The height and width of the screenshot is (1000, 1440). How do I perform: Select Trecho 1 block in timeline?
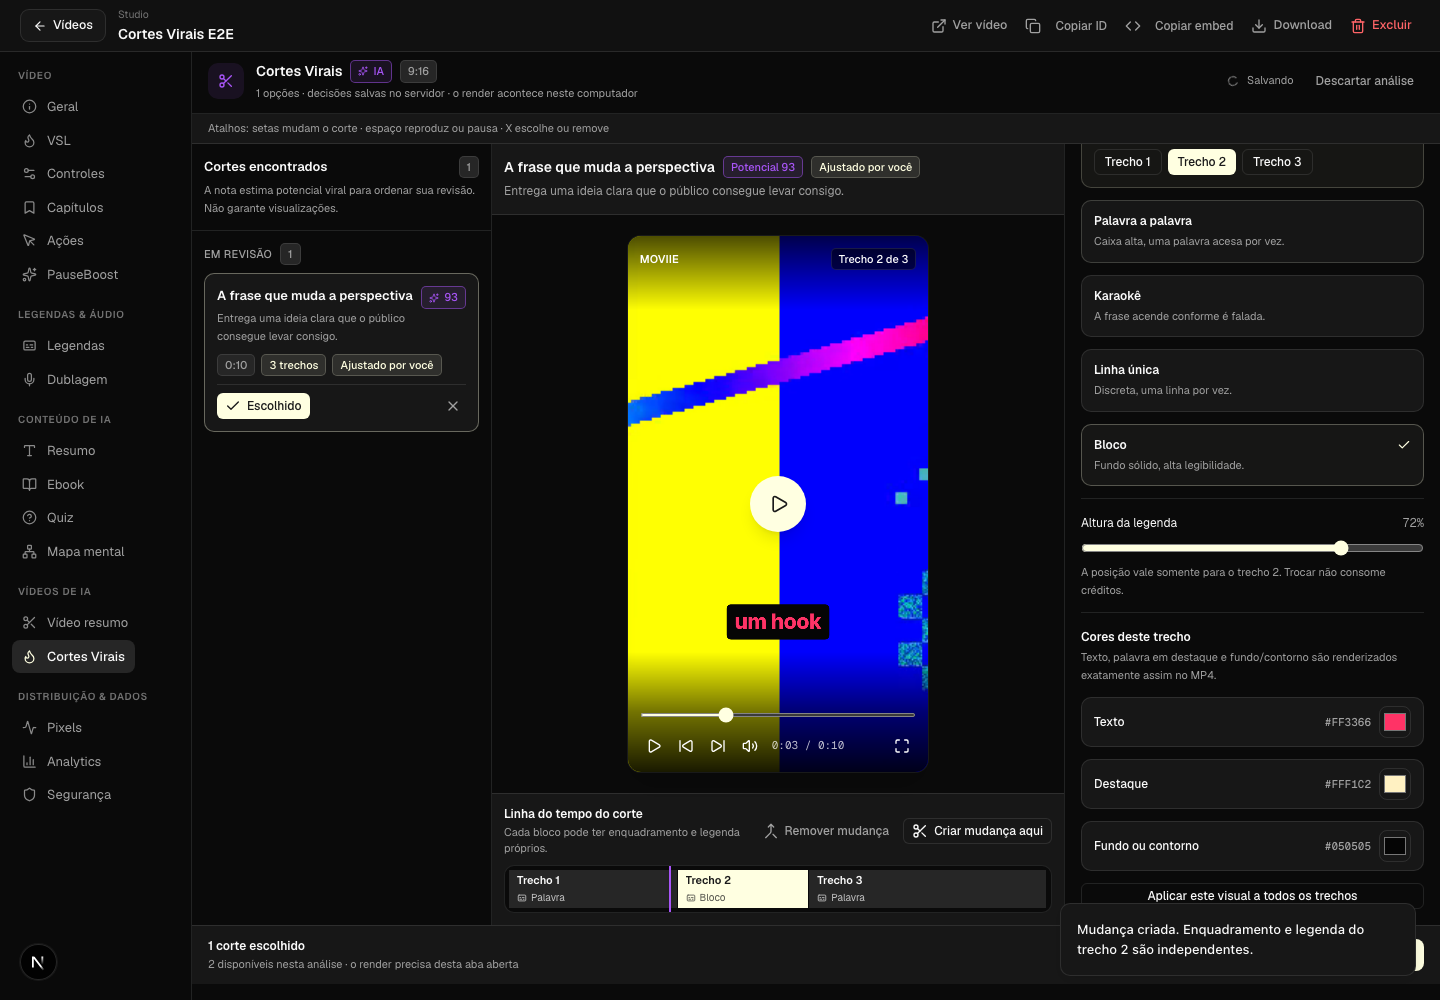coord(589,889)
